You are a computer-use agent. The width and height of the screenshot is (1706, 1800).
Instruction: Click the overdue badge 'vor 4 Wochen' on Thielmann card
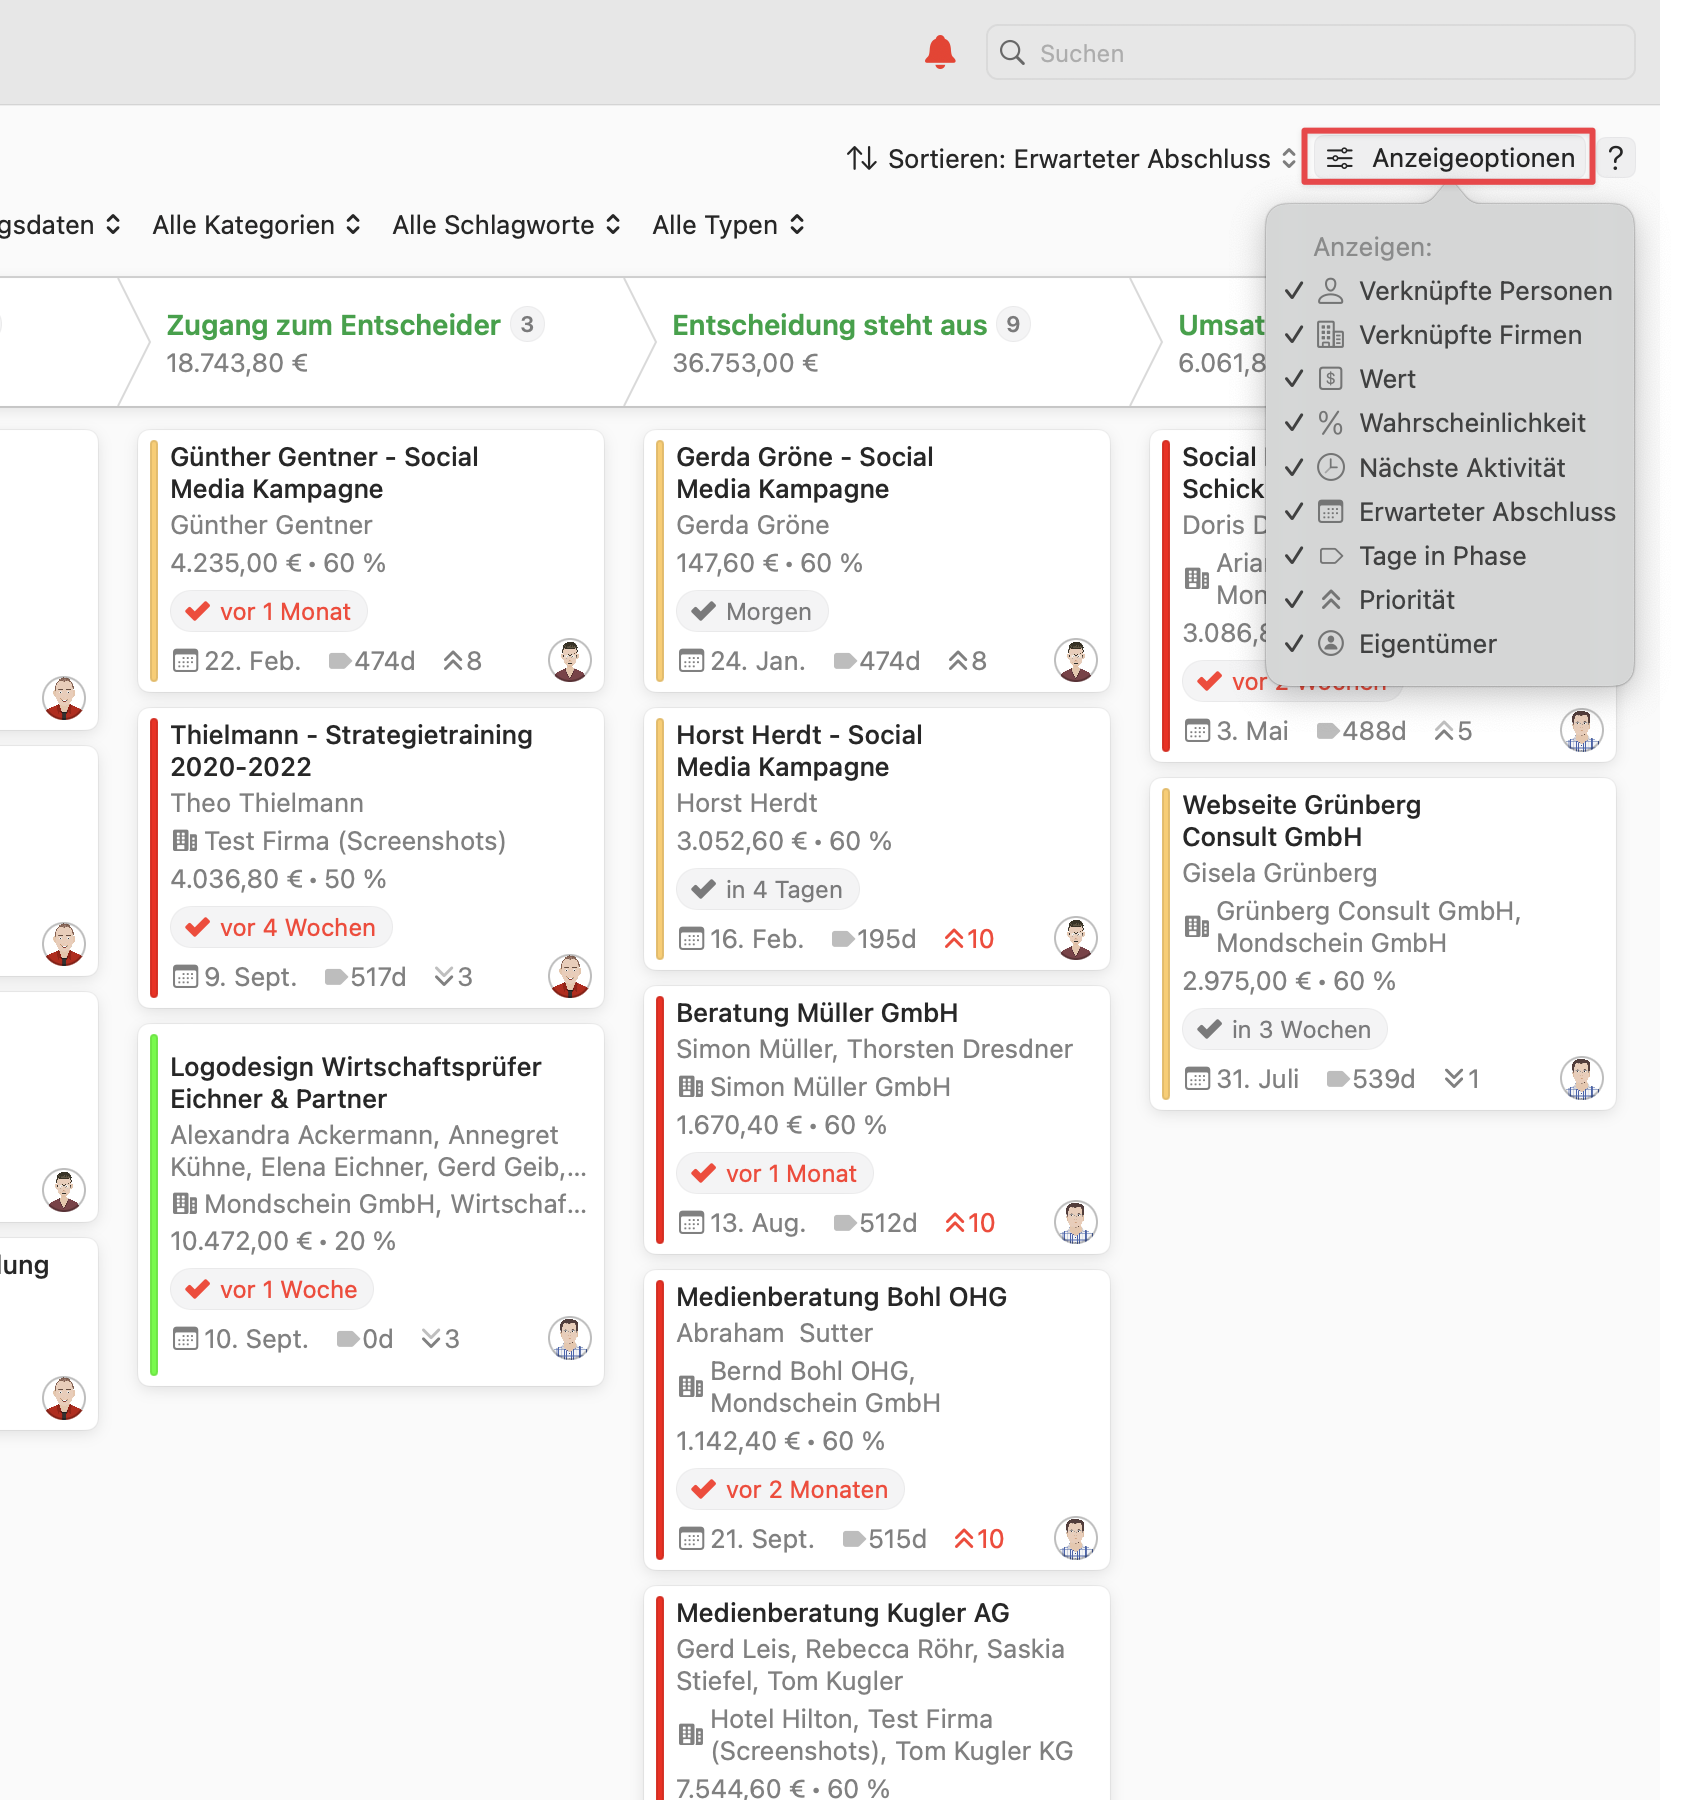280,927
